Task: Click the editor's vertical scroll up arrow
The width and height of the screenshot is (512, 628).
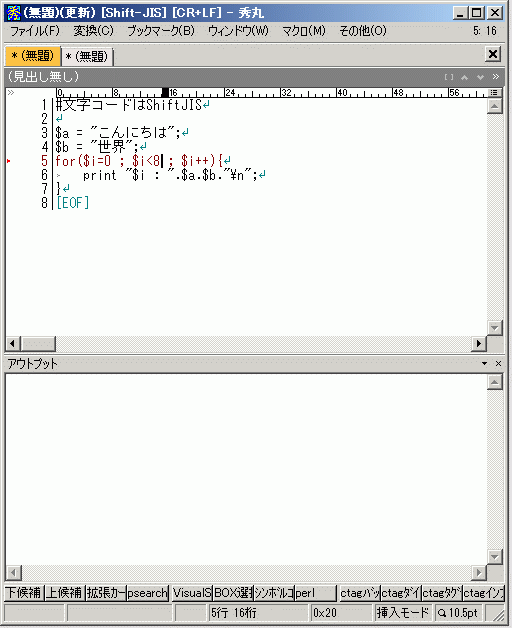Action: [x=494, y=106]
